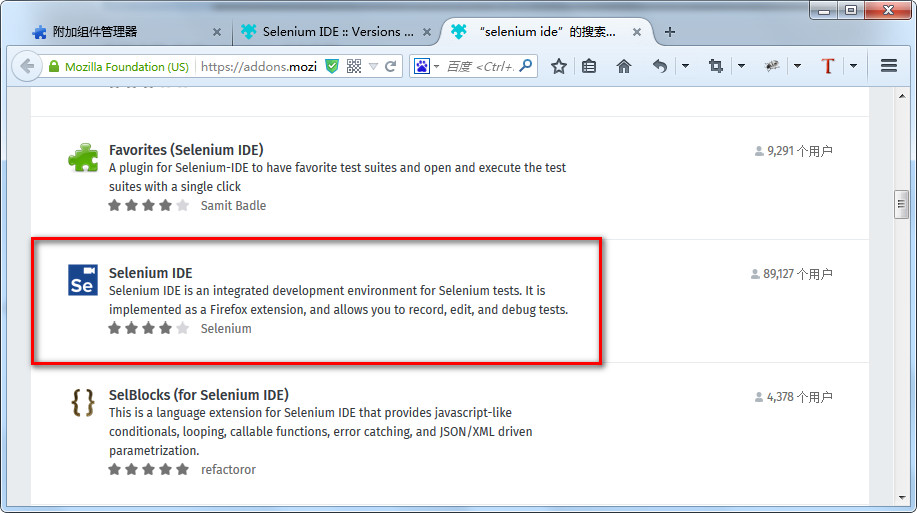Click the red T toolbar icon
The width and height of the screenshot is (917, 513).
tap(828, 66)
